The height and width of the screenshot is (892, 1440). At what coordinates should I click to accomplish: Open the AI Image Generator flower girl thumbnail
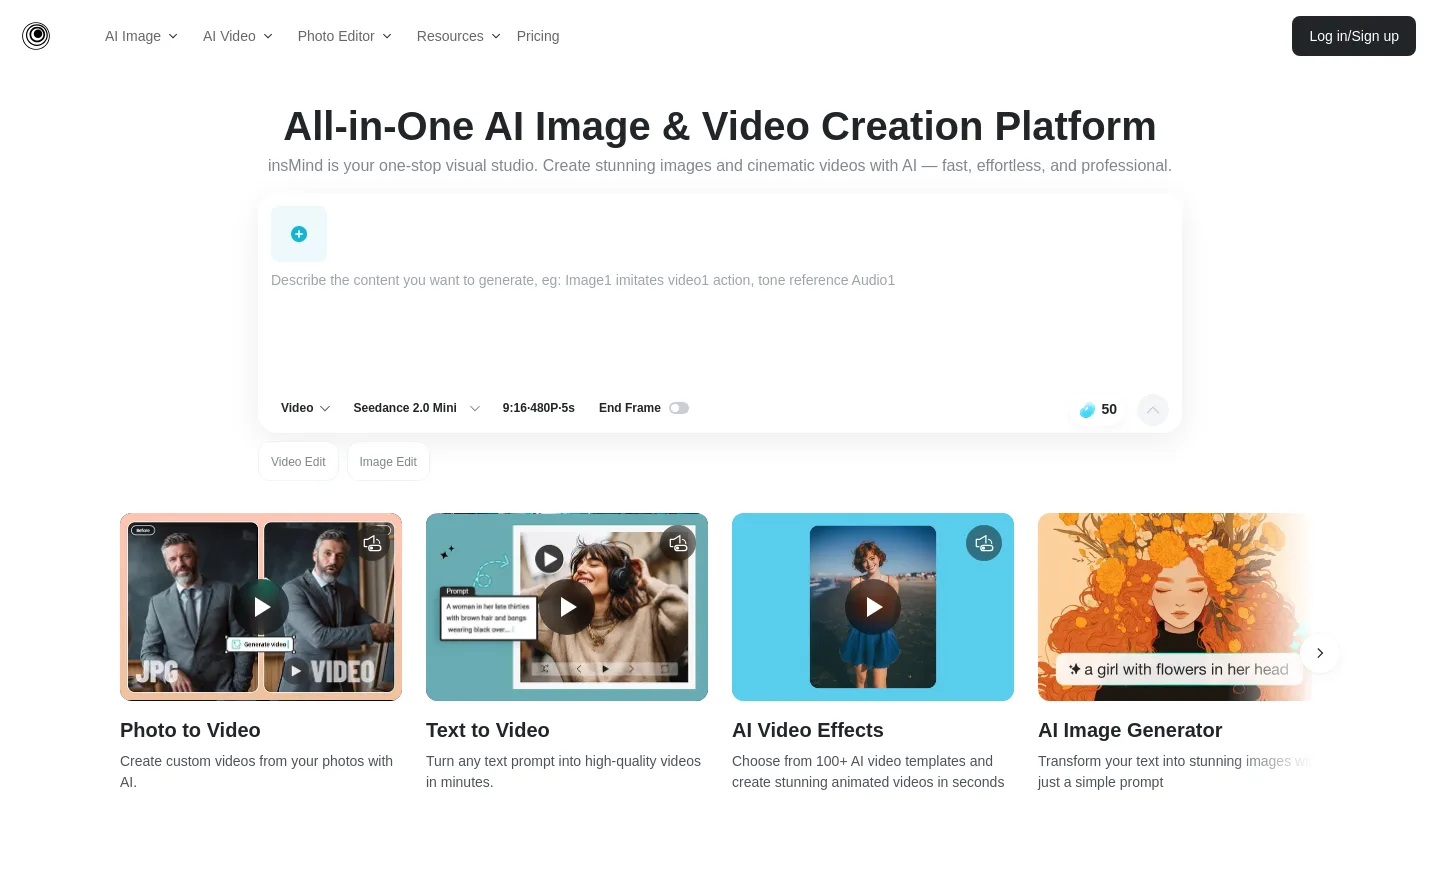pos(1175,607)
